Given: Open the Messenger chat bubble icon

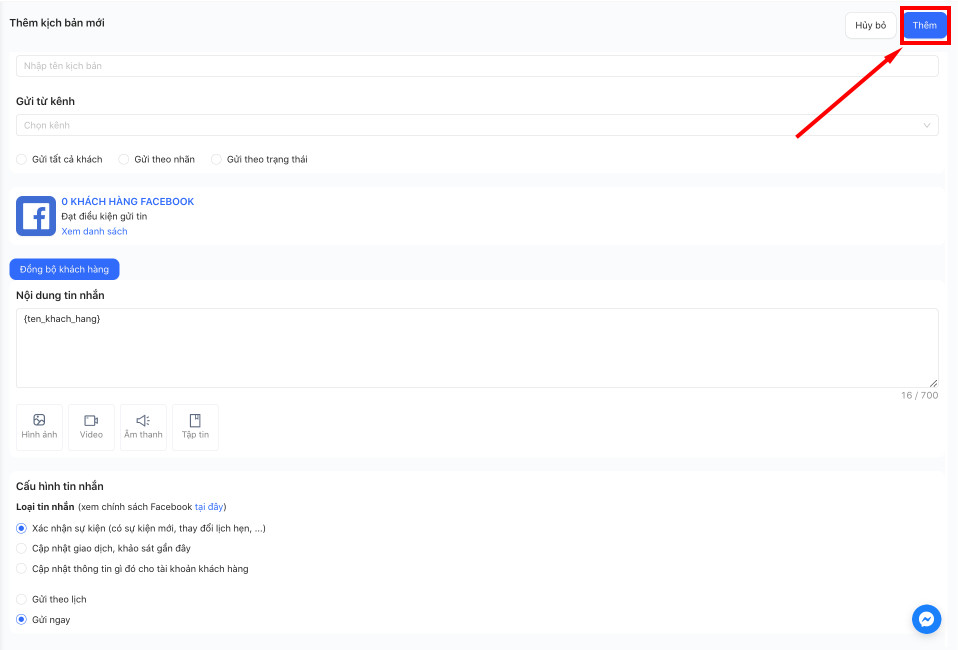Looking at the screenshot, I should pos(926,619).
